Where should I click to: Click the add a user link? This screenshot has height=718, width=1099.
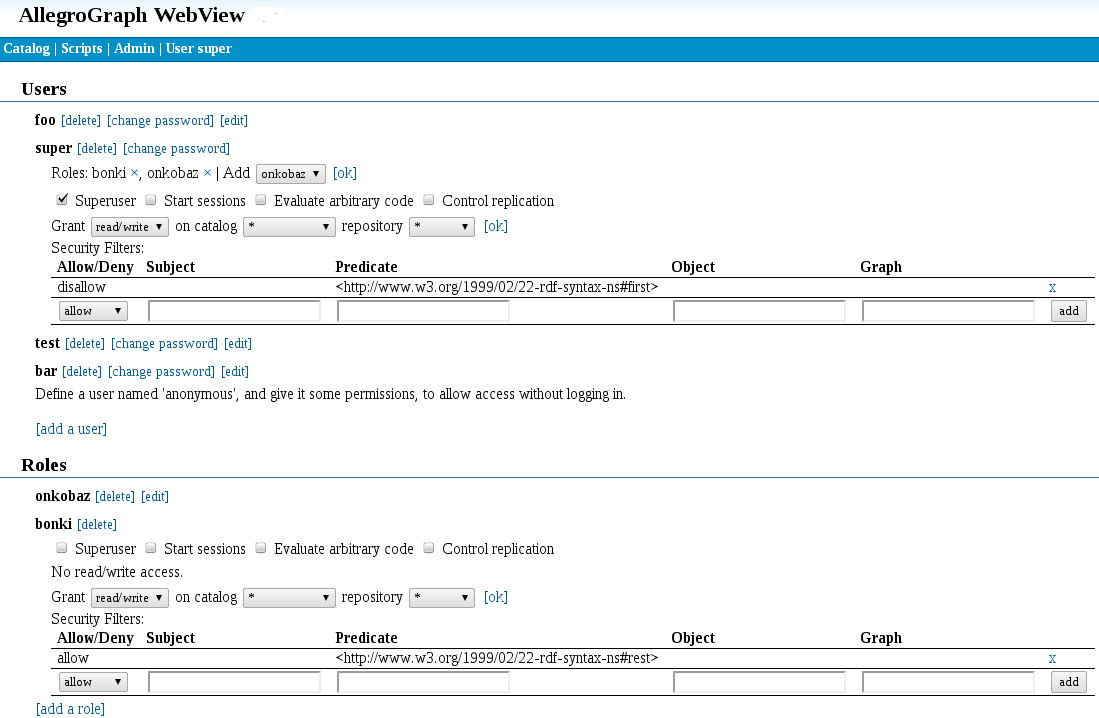[71, 428]
